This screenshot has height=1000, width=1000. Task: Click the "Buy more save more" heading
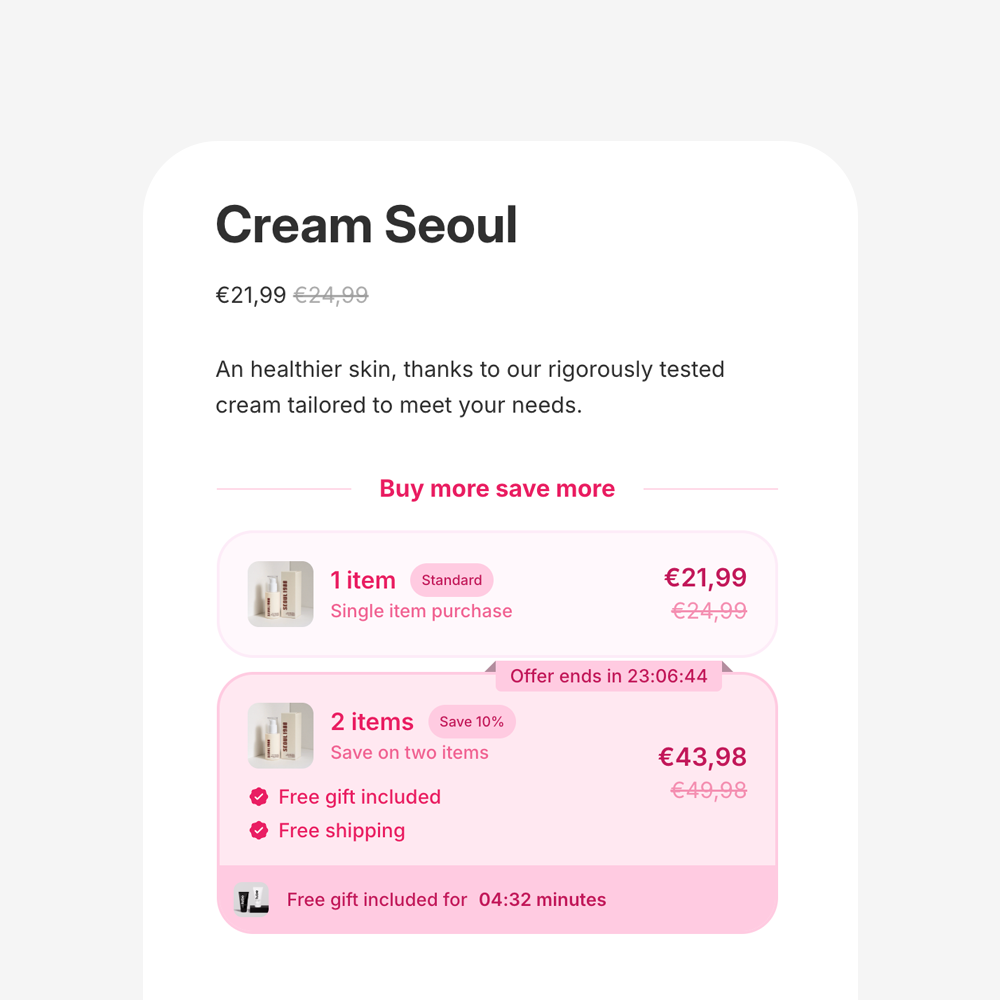[497, 489]
